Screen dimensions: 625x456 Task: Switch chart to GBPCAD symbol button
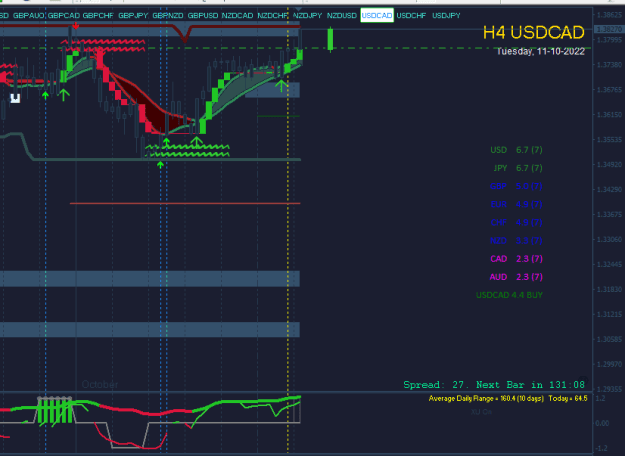64,16
